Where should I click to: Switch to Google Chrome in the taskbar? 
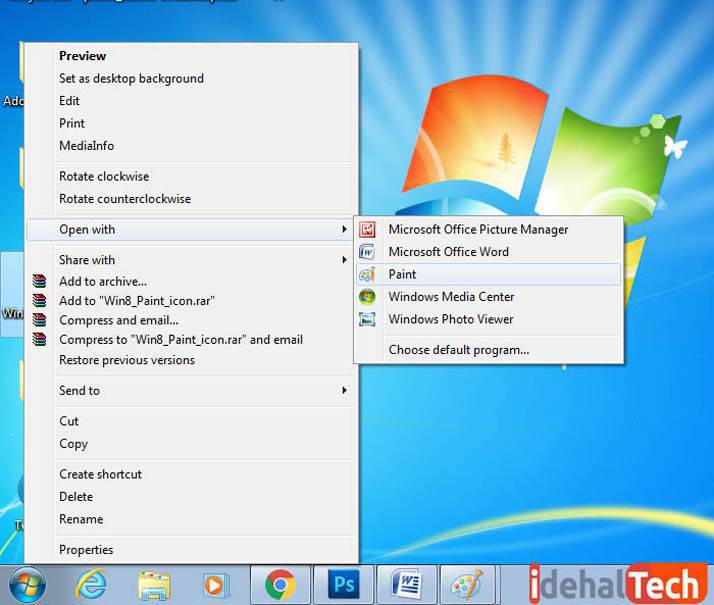pyautogui.click(x=280, y=585)
